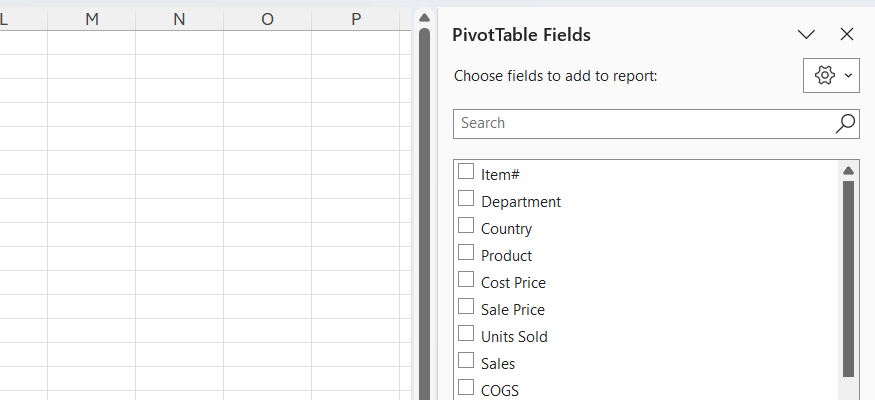875x400 pixels.
Task: Click the worksheet vertical scrollbar thumb
Action: (x=424, y=214)
